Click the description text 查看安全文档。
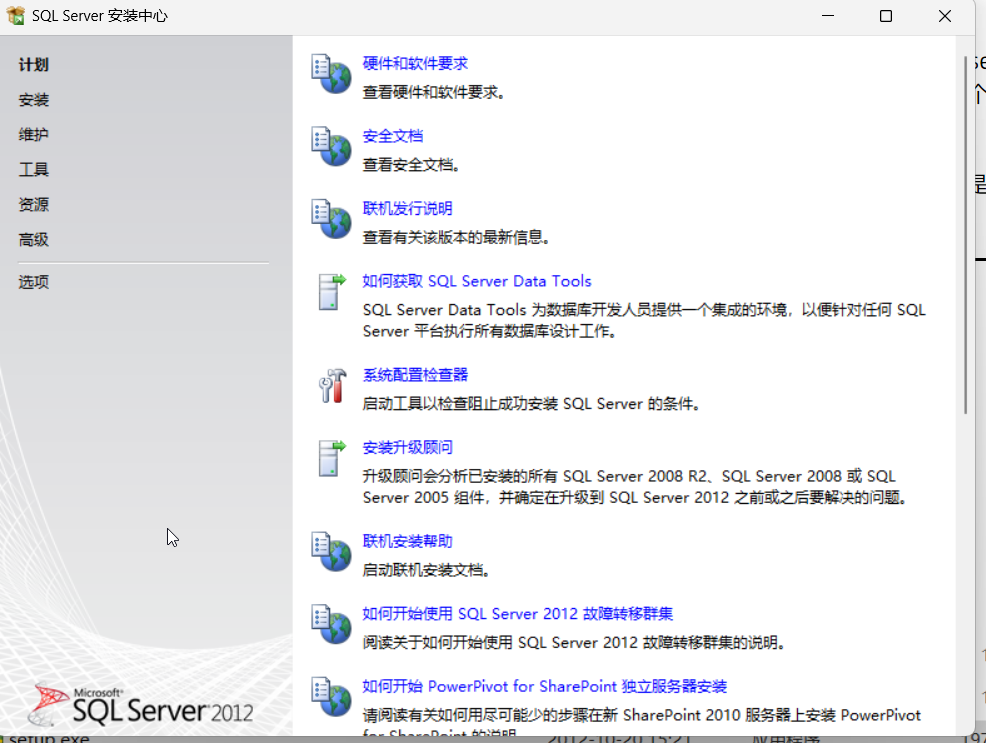 pyautogui.click(x=412, y=165)
